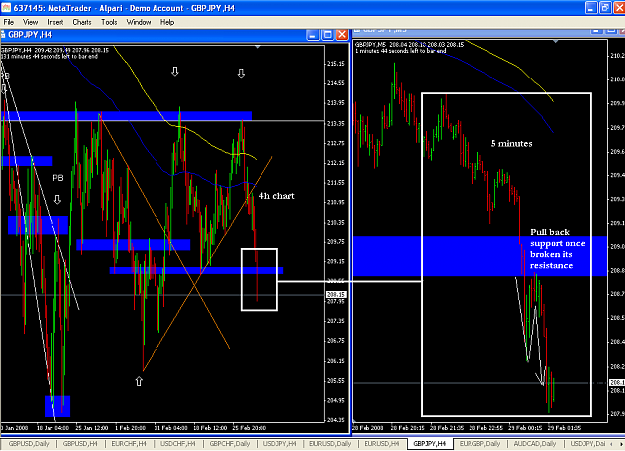Switch to the GBPUSD,H4 chart tab
The width and height of the screenshot is (625, 451).
tap(80, 443)
